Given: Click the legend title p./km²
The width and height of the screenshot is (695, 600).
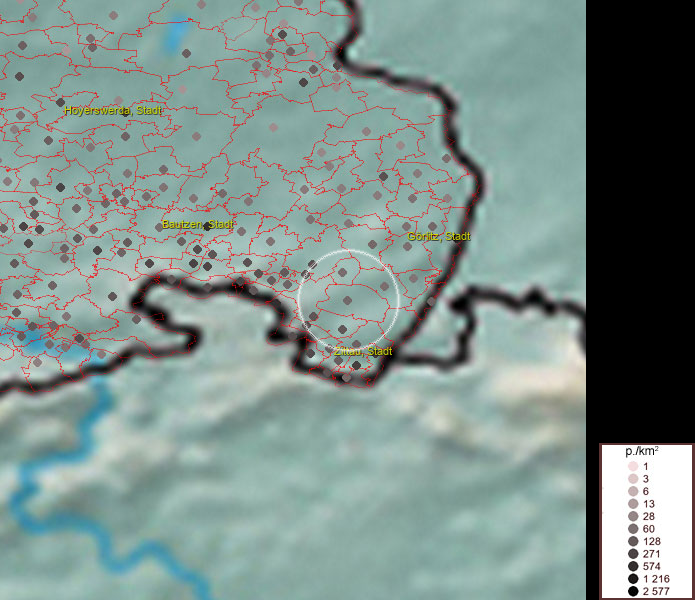Looking at the screenshot, I should click(642, 451).
